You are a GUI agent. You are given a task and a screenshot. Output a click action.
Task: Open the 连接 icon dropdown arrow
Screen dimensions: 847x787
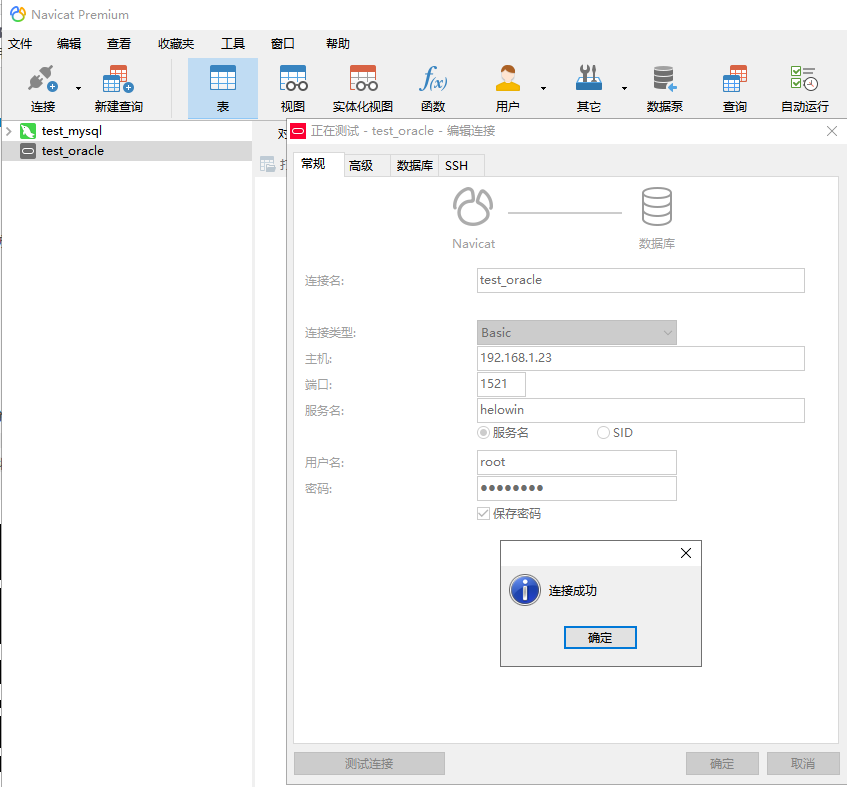[77, 88]
